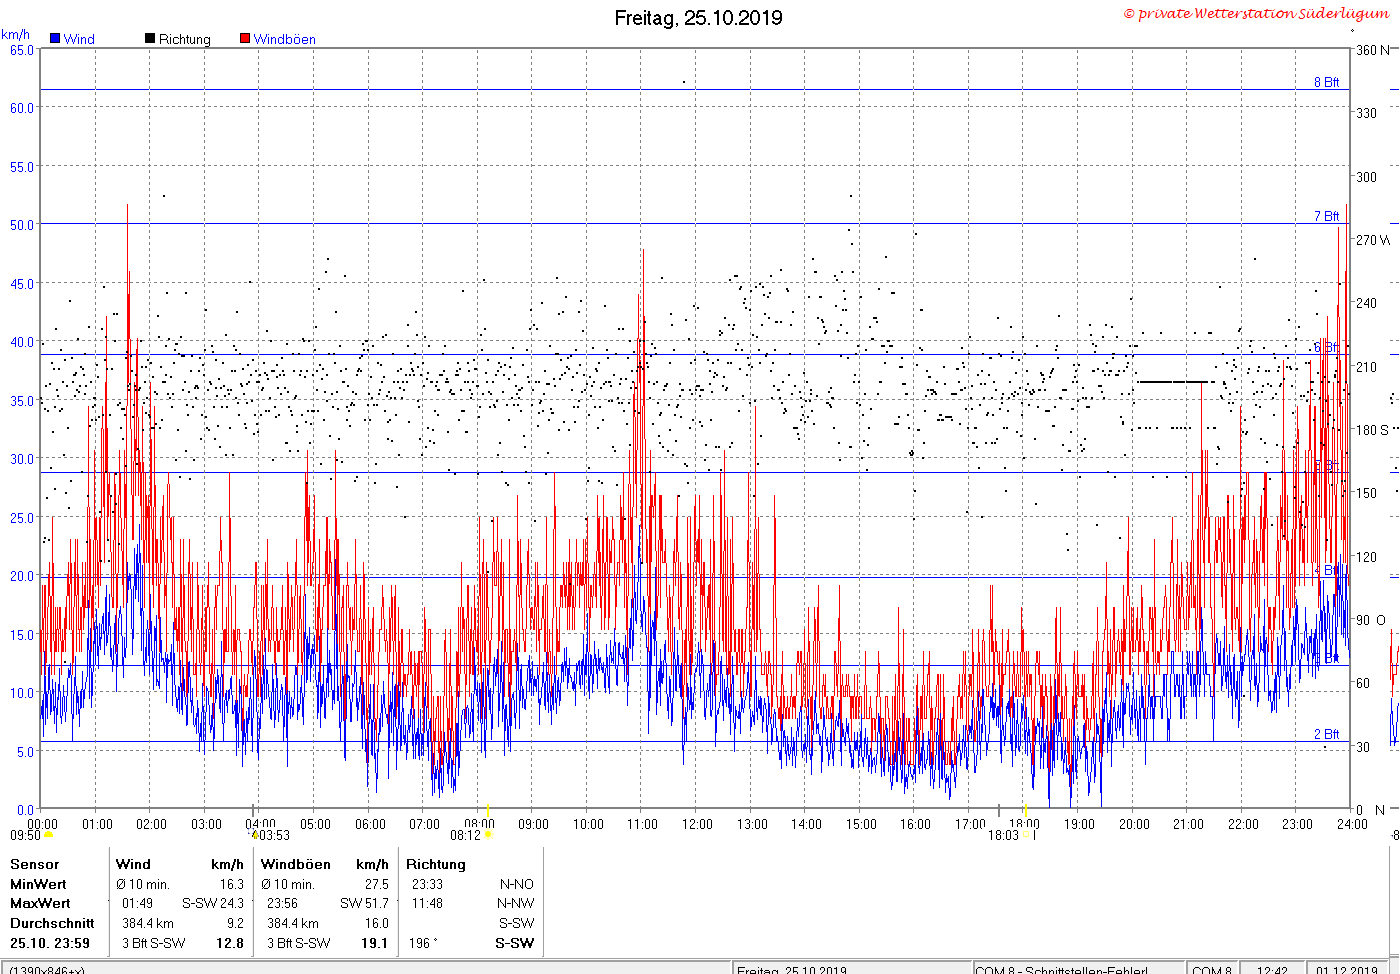This screenshot has width=1400, height=974.
Task: Click the black Richtung legend square
Action: (x=150, y=39)
